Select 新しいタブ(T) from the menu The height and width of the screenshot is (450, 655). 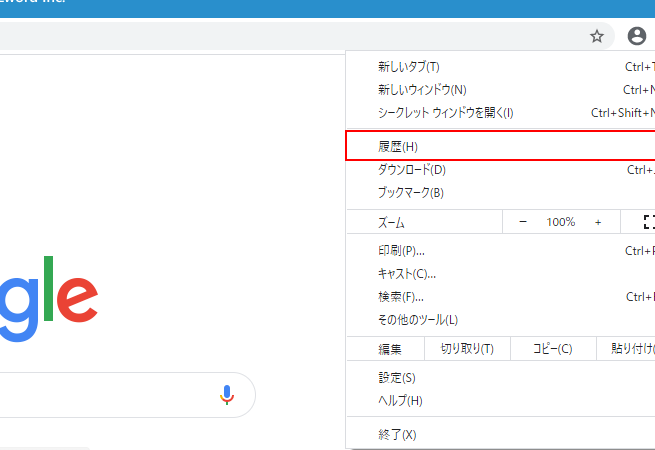pos(409,67)
